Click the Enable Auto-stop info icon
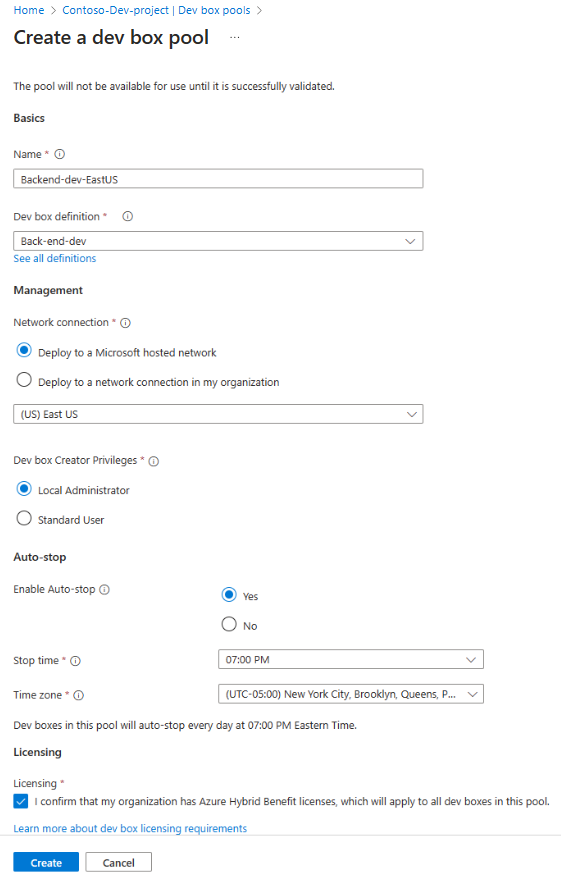Image resolution: width=561 pixels, height=883 pixels. tap(105, 589)
